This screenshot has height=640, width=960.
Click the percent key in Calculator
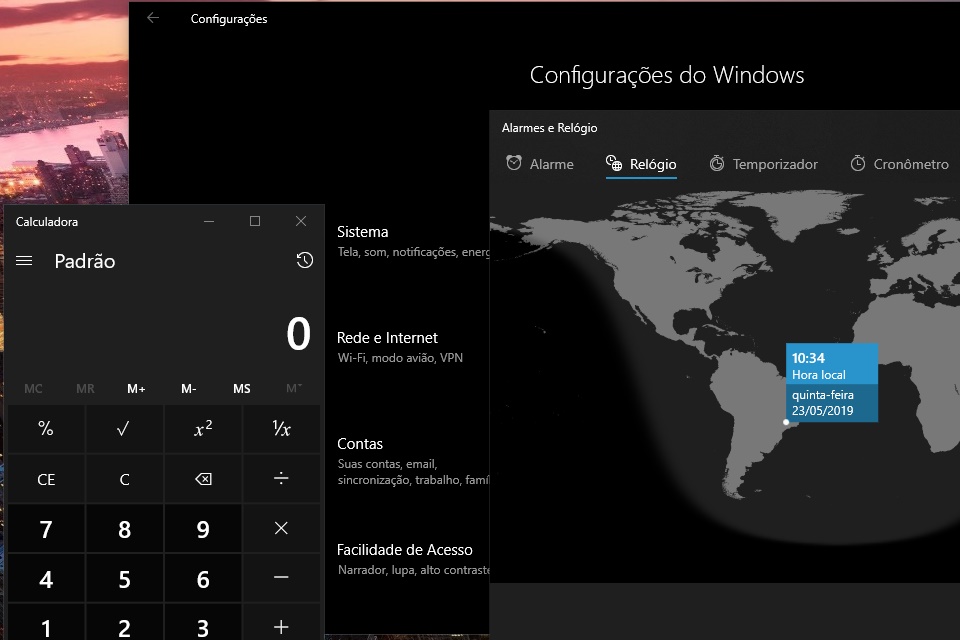pyautogui.click(x=46, y=429)
